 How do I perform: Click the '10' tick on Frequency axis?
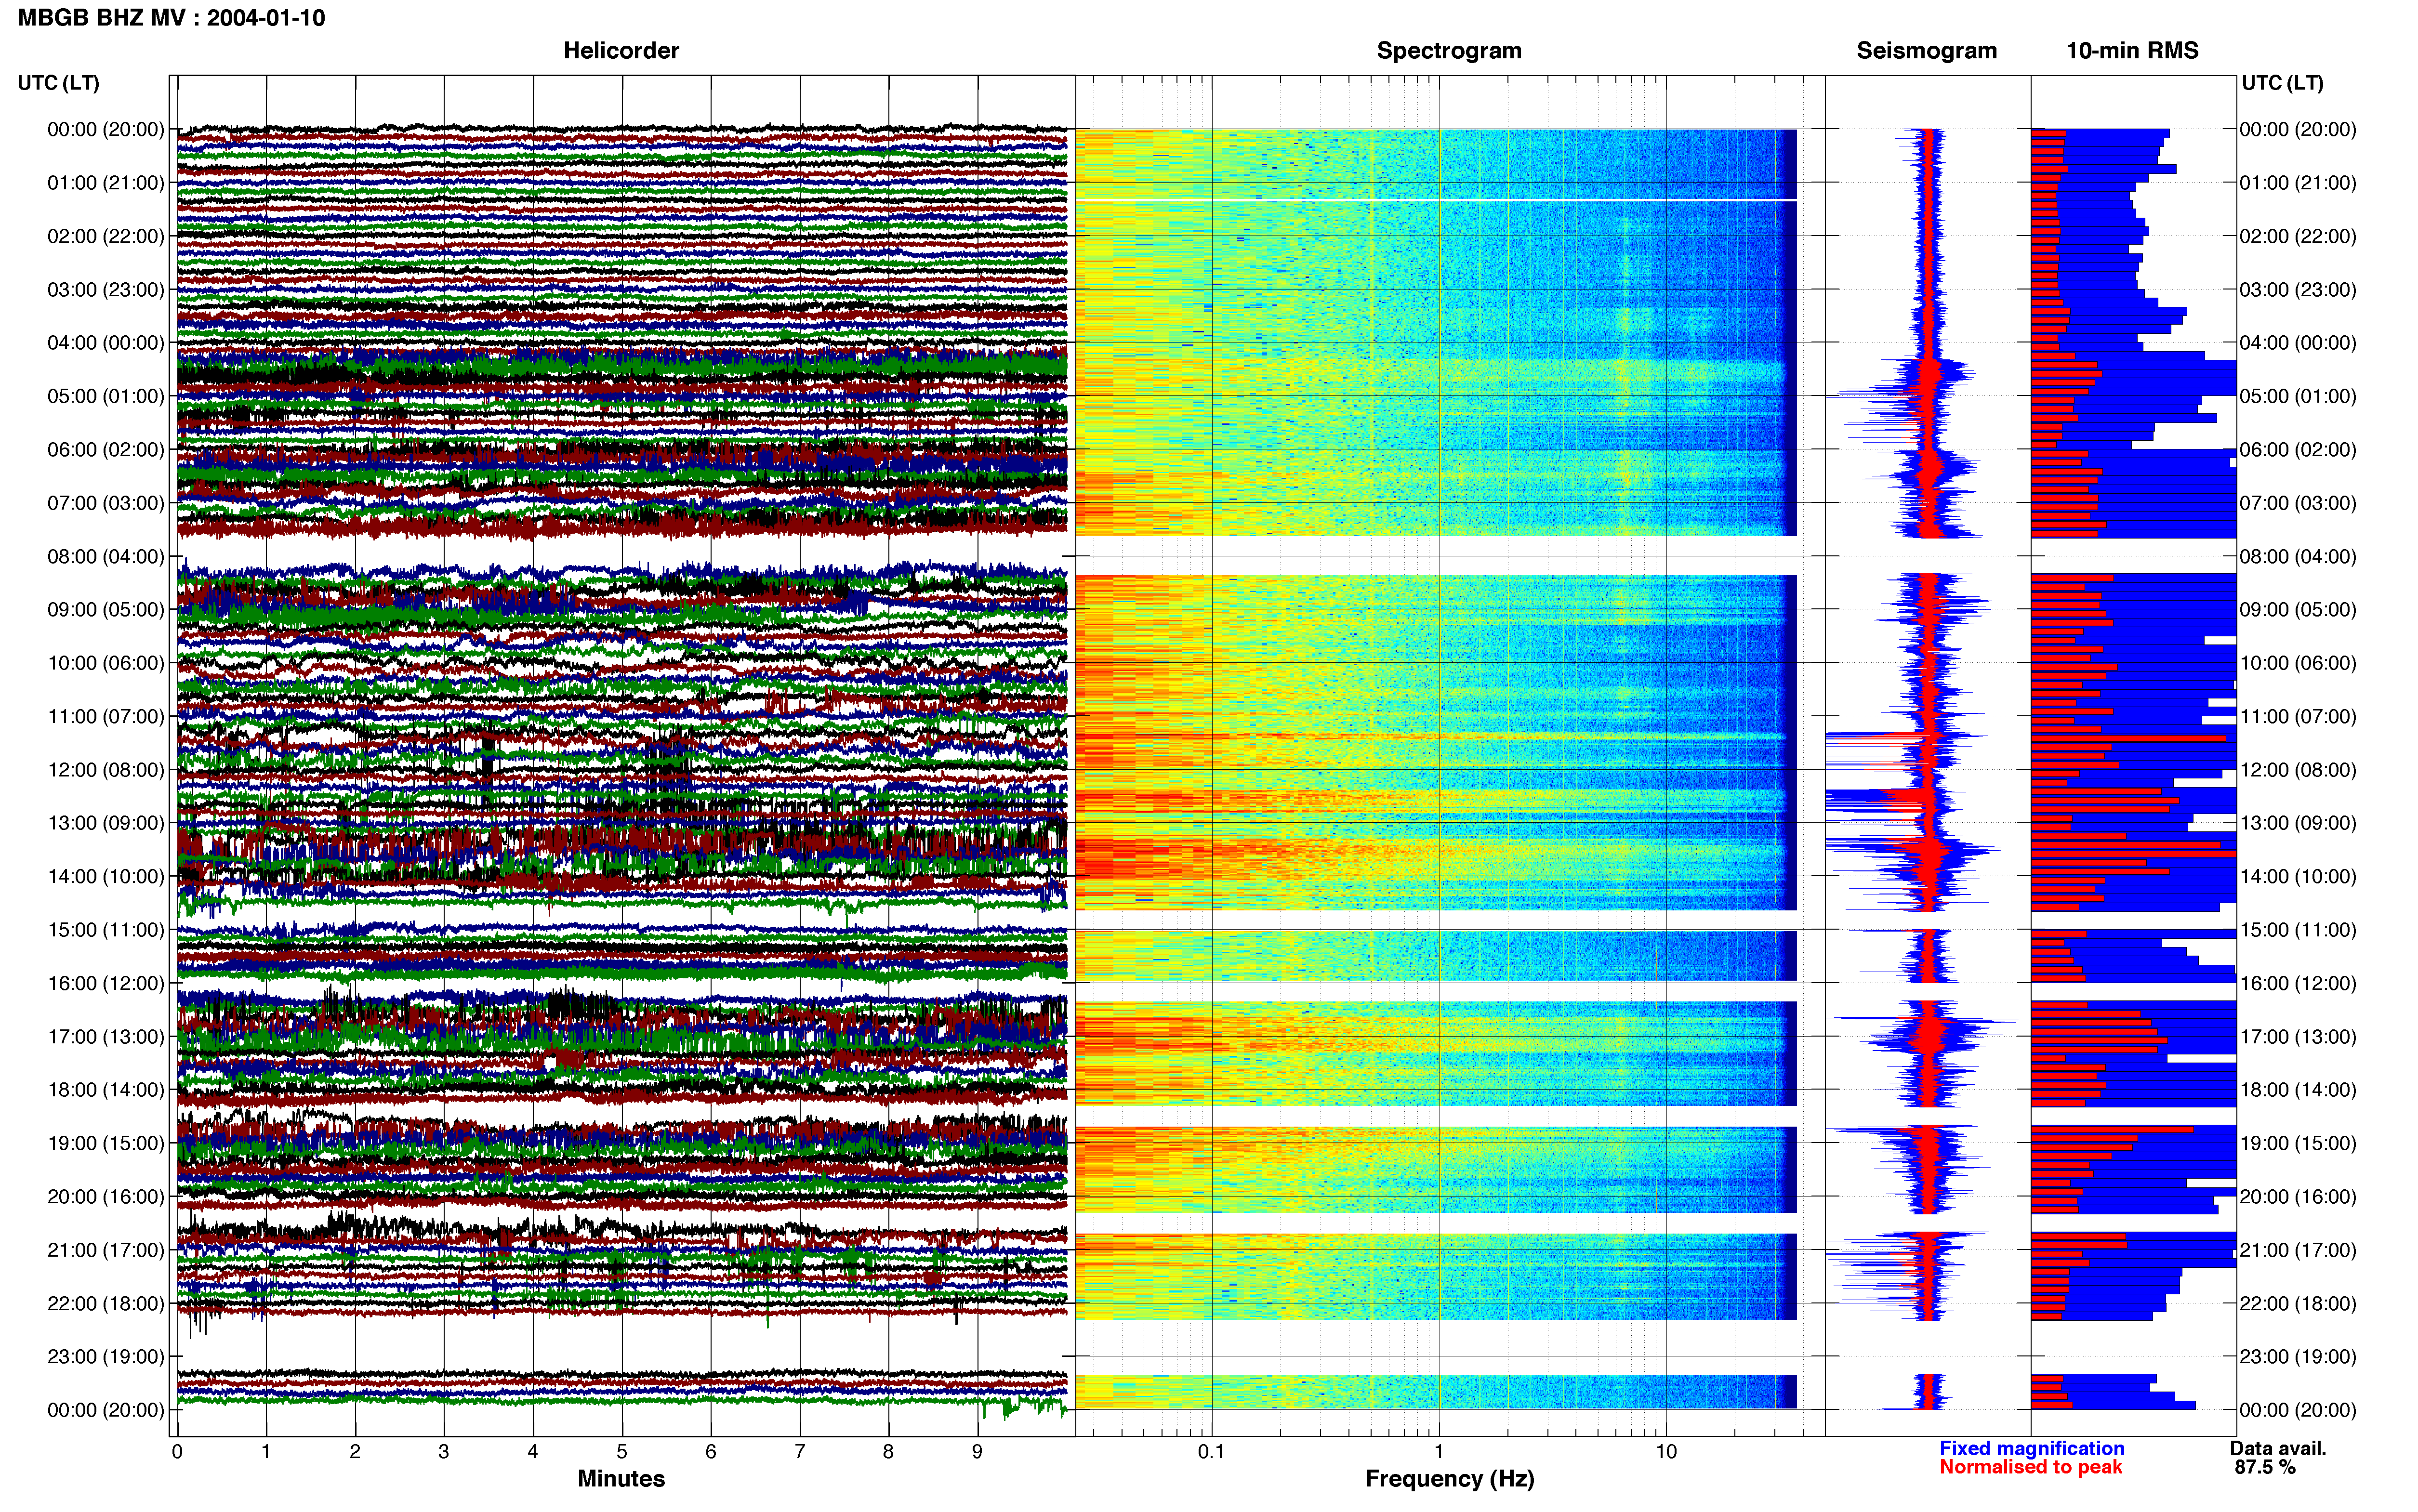pyautogui.click(x=1665, y=1451)
